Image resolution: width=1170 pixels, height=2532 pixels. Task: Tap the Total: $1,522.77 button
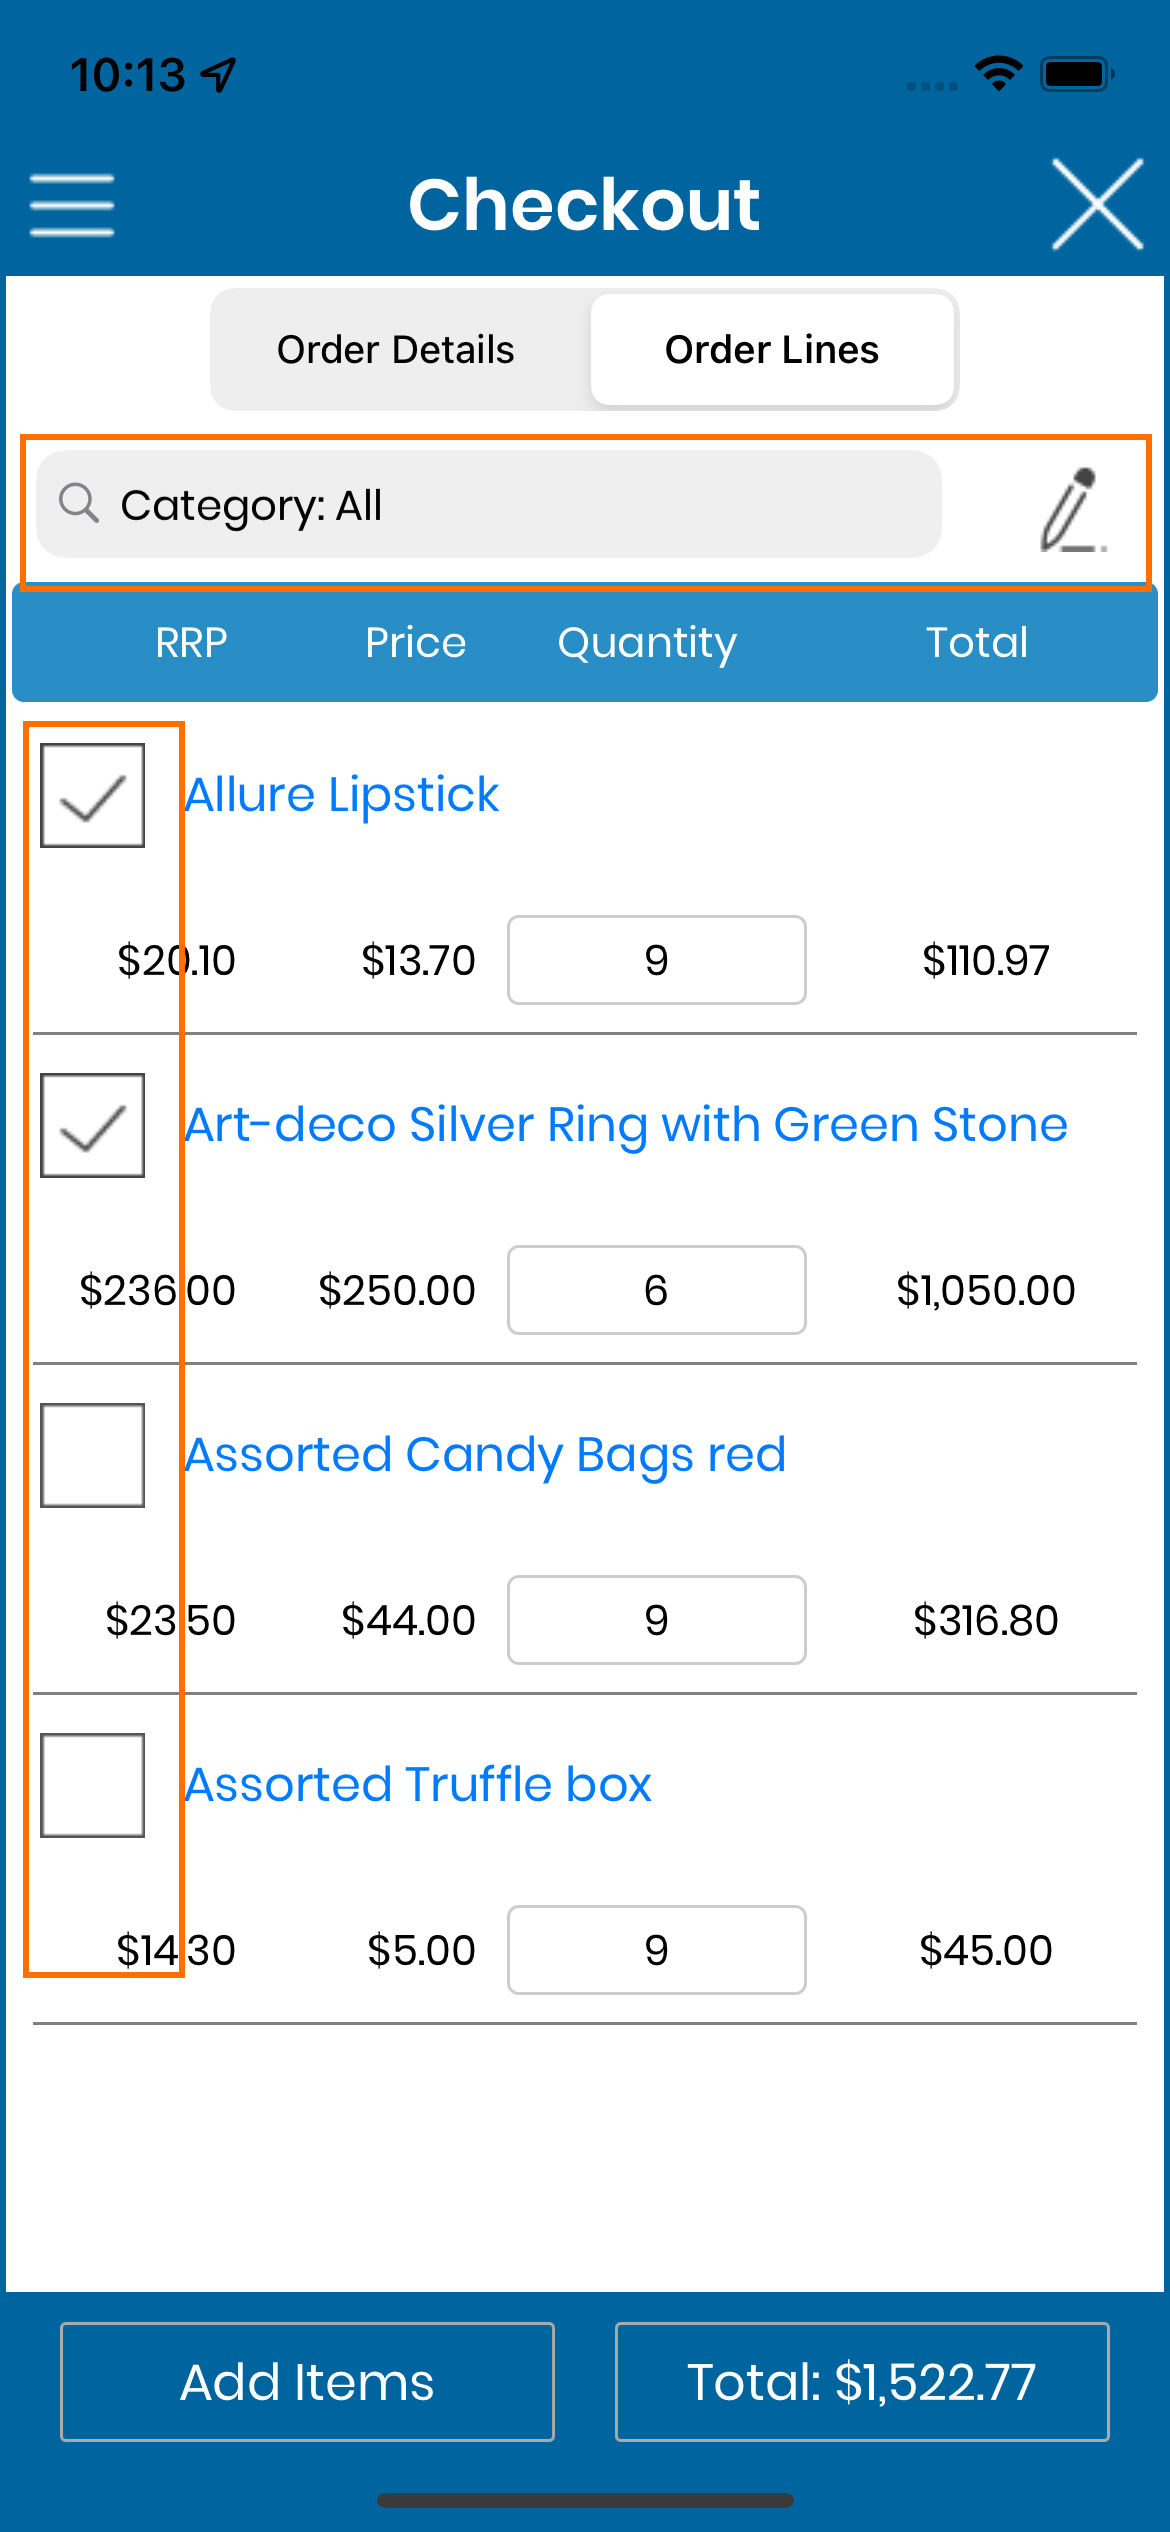pos(862,2381)
